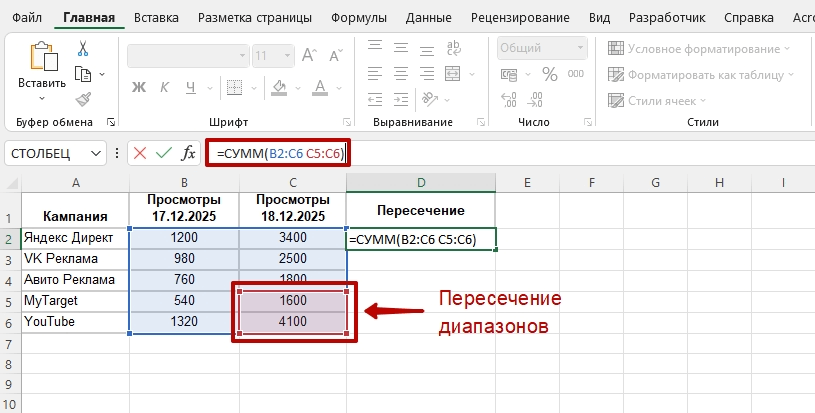The height and width of the screenshot is (413, 815).
Task: Click the Cut scissors icon
Action: point(83,48)
